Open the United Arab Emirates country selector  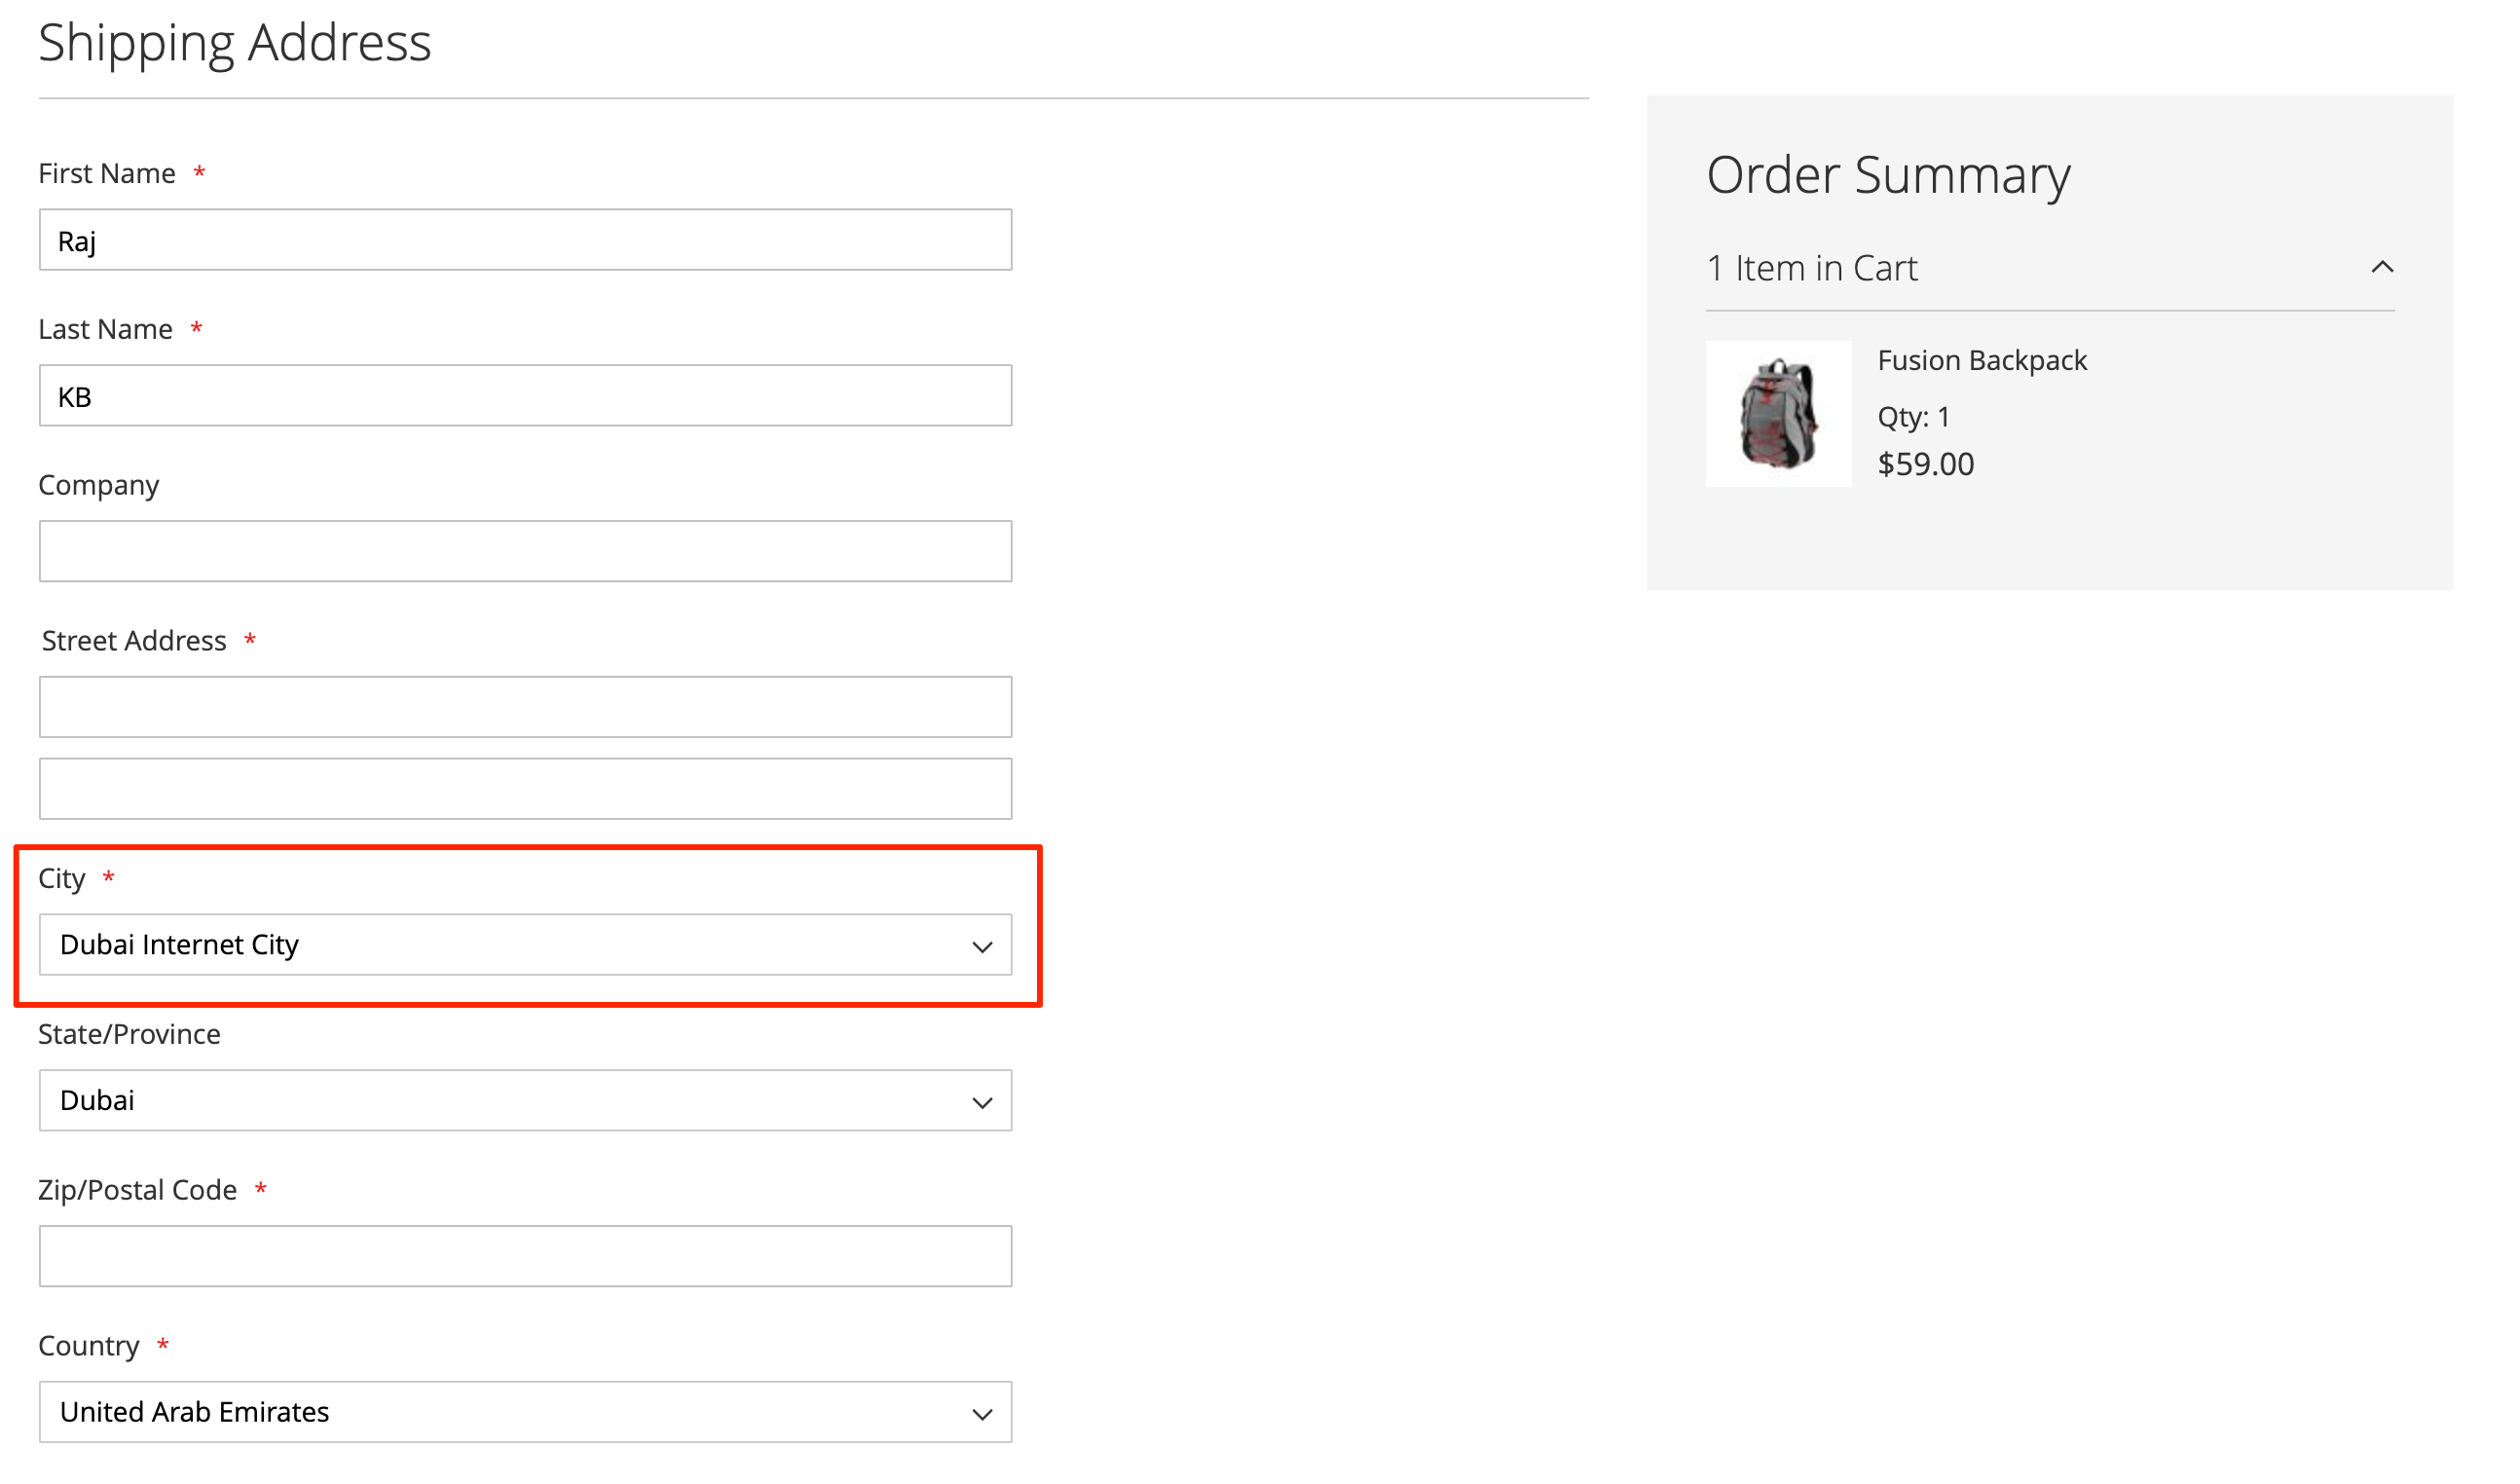(x=525, y=1412)
